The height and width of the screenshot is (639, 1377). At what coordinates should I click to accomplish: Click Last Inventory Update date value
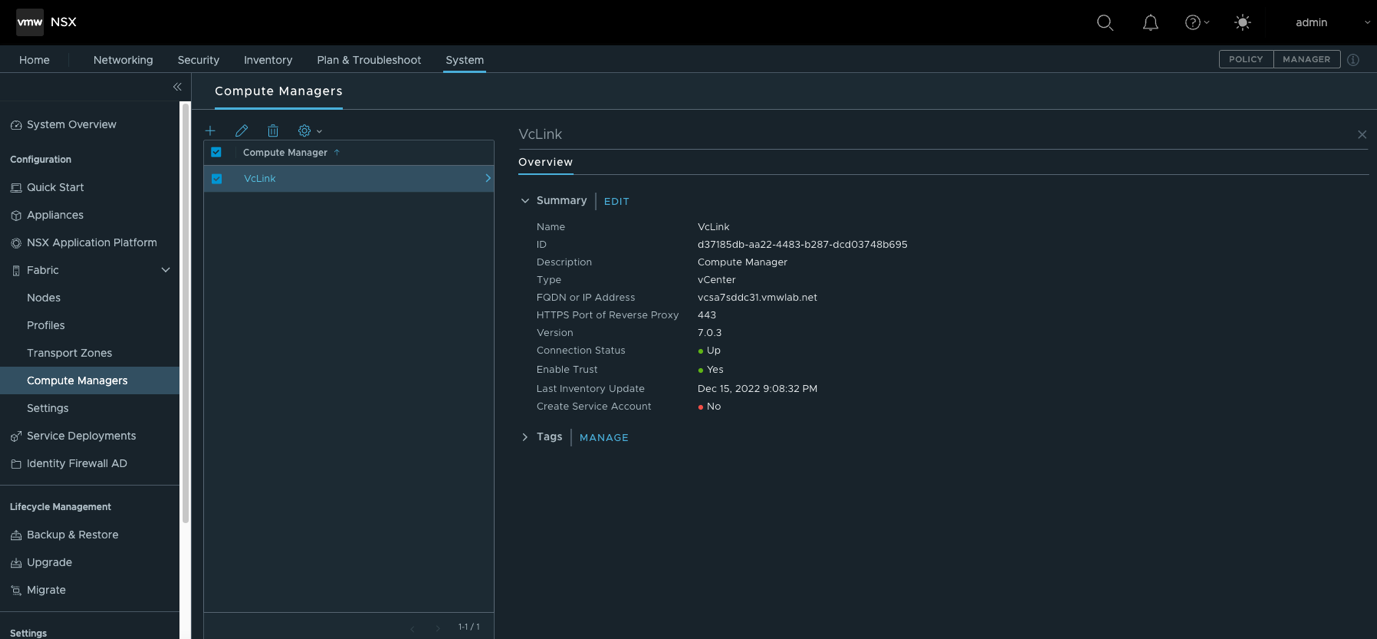click(x=757, y=389)
